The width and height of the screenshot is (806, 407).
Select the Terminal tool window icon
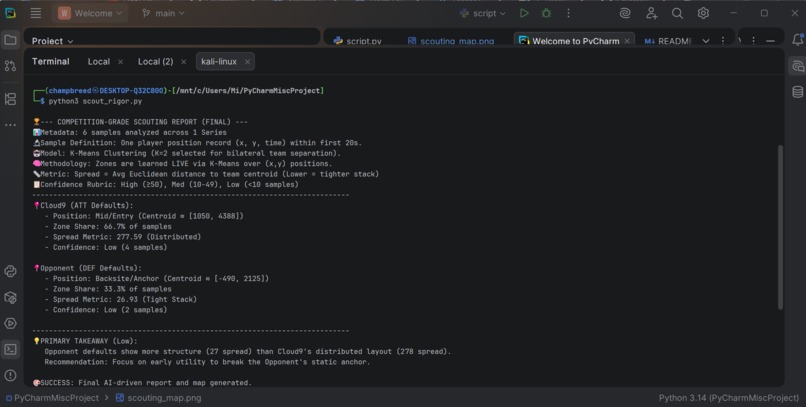tap(10, 349)
